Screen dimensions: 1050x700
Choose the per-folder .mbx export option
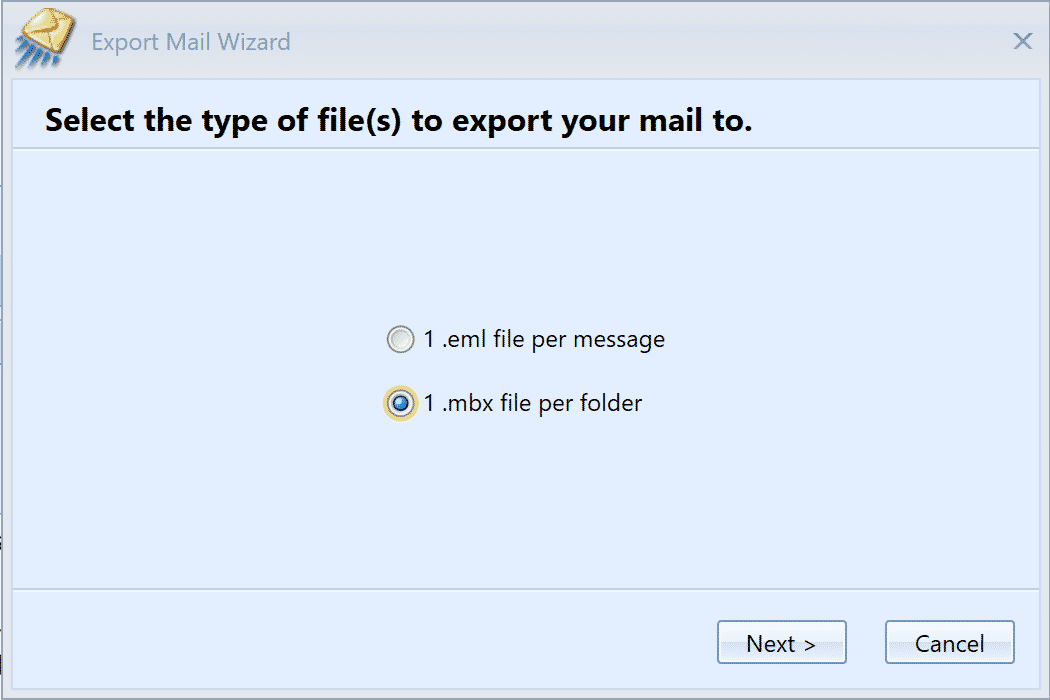(x=400, y=403)
